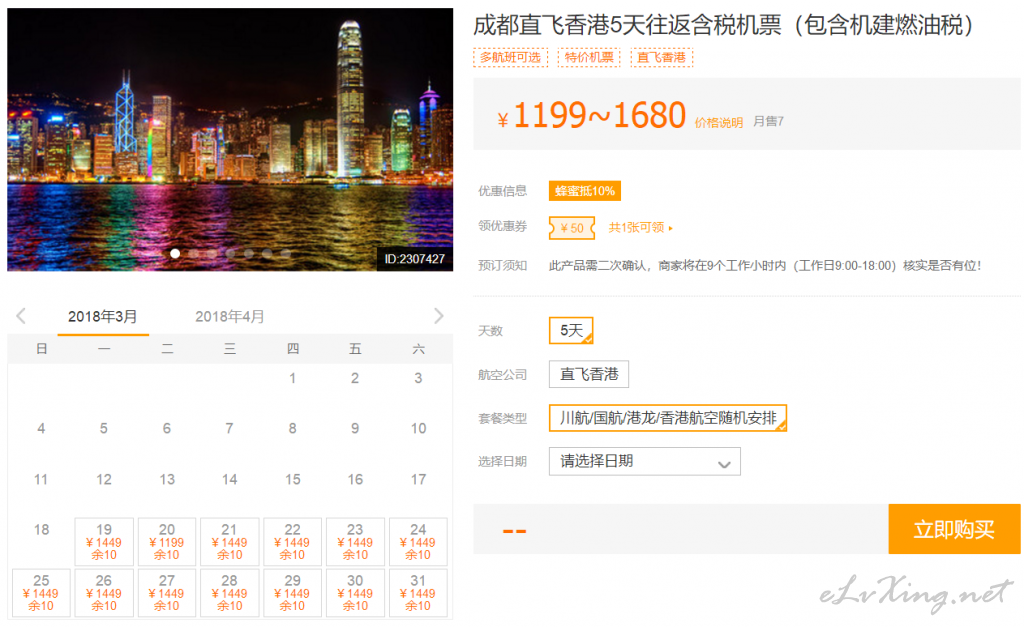Select the first carousel dot on Hong Kong photo
1024x627 pixels.
coord(175,253)
